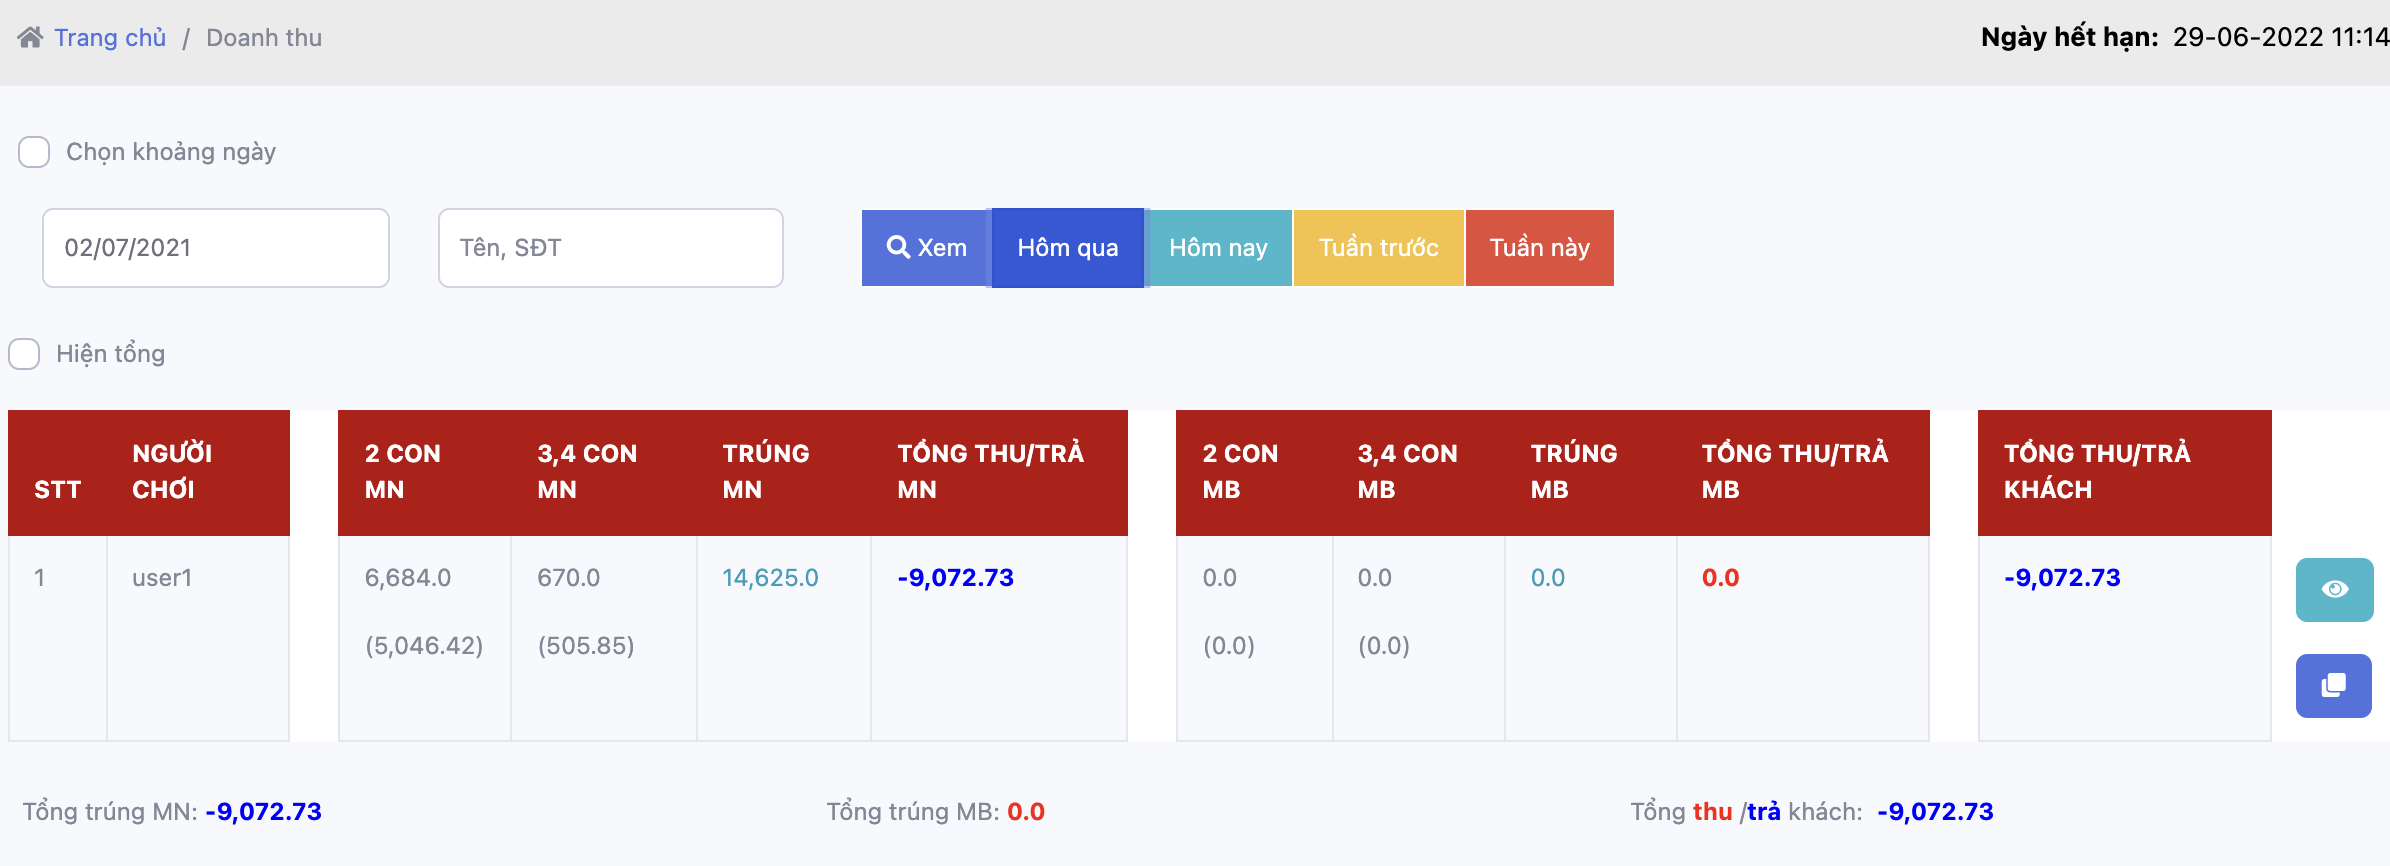
Task: Open the Trang chủ breadcrumb link
Action: [110, 38]
